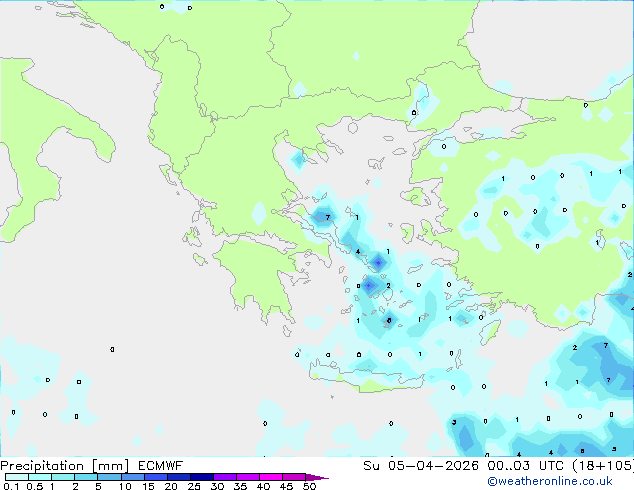Click the legend label '20'
The height and width of the screenshot is (490, 634).
[171, 486]
